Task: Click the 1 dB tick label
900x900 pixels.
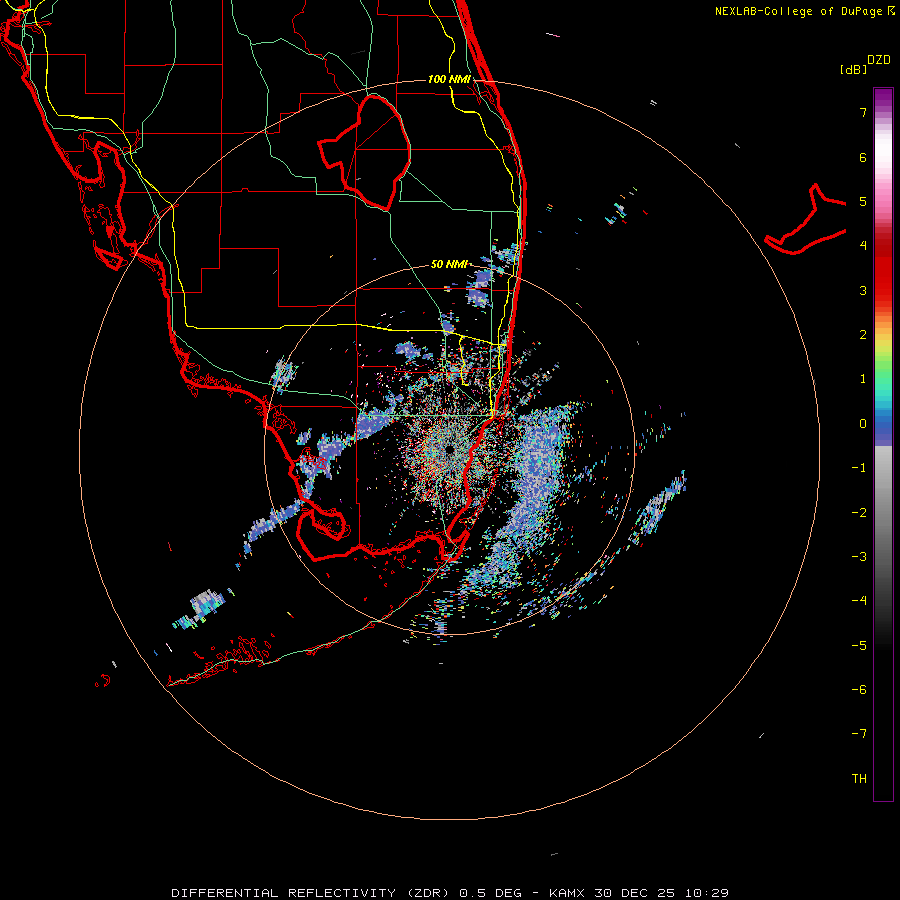Action: click(x=863, y=379)
